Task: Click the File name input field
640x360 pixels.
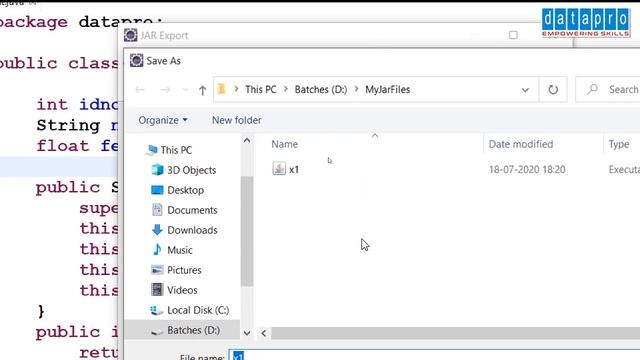Action: pos(434,355)
